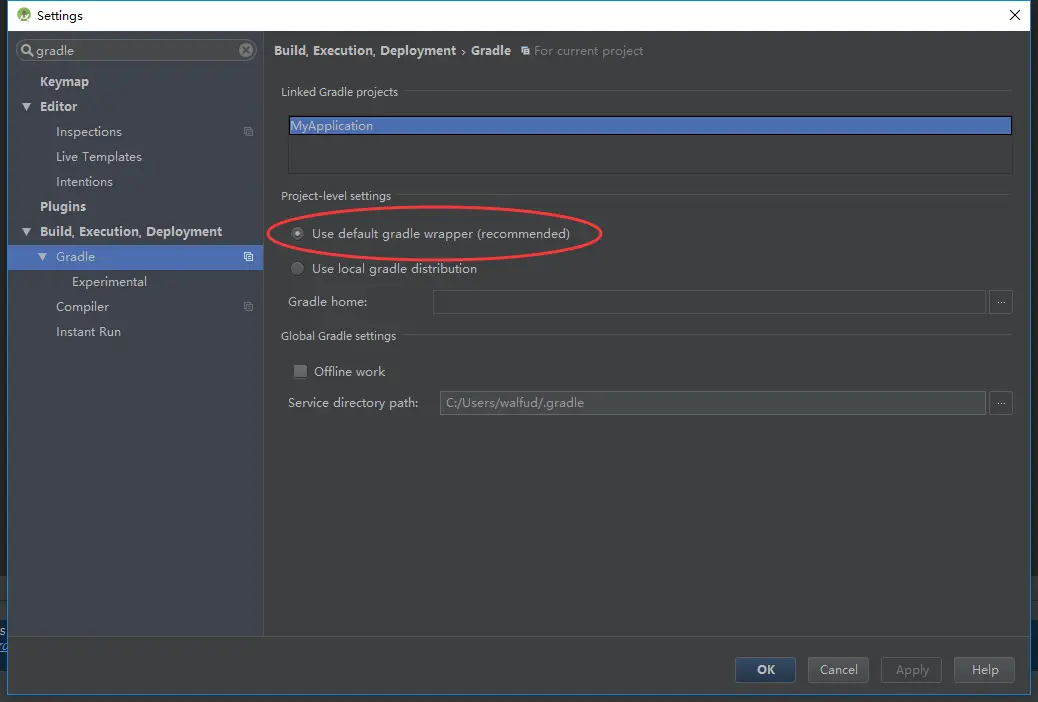The image size is (1038, 702).
Task: Open Help for Gradle settings
Action: [x=984, y=670]
